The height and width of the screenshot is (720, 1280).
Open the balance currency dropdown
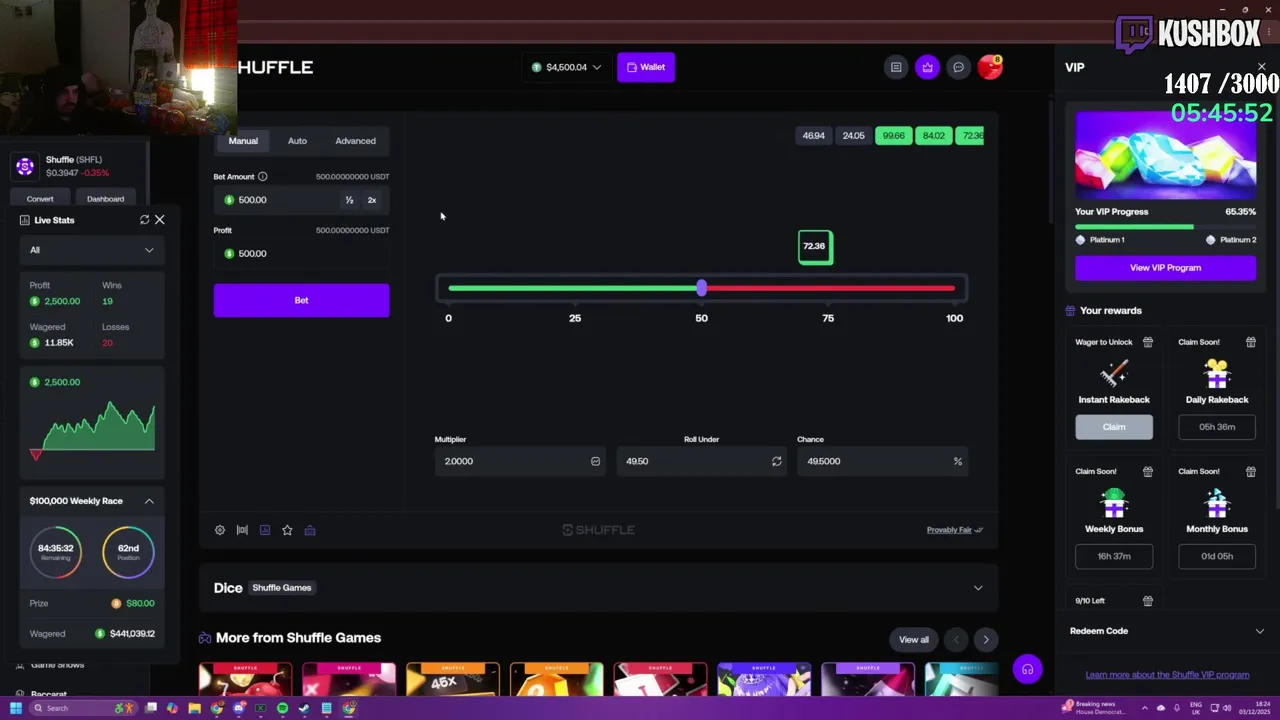566,67
